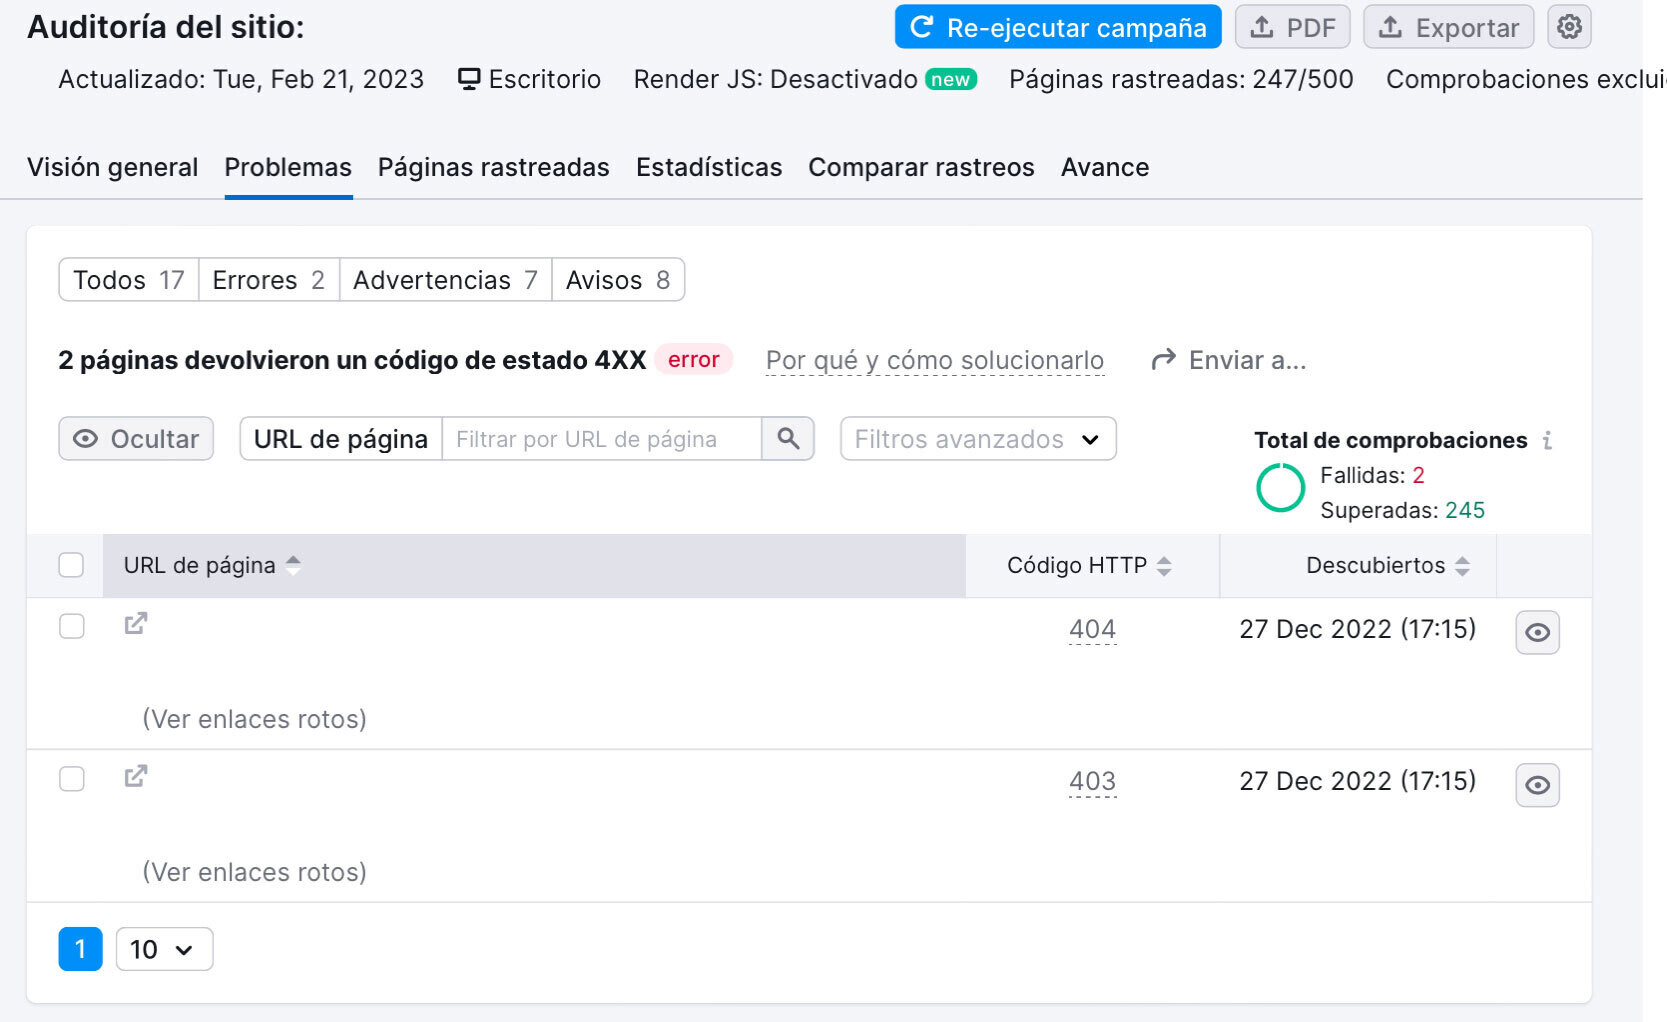Click the search magnifier icon
Image resolution: width=1667 pixels, height=1022 pixels.
tap(788, 438)
